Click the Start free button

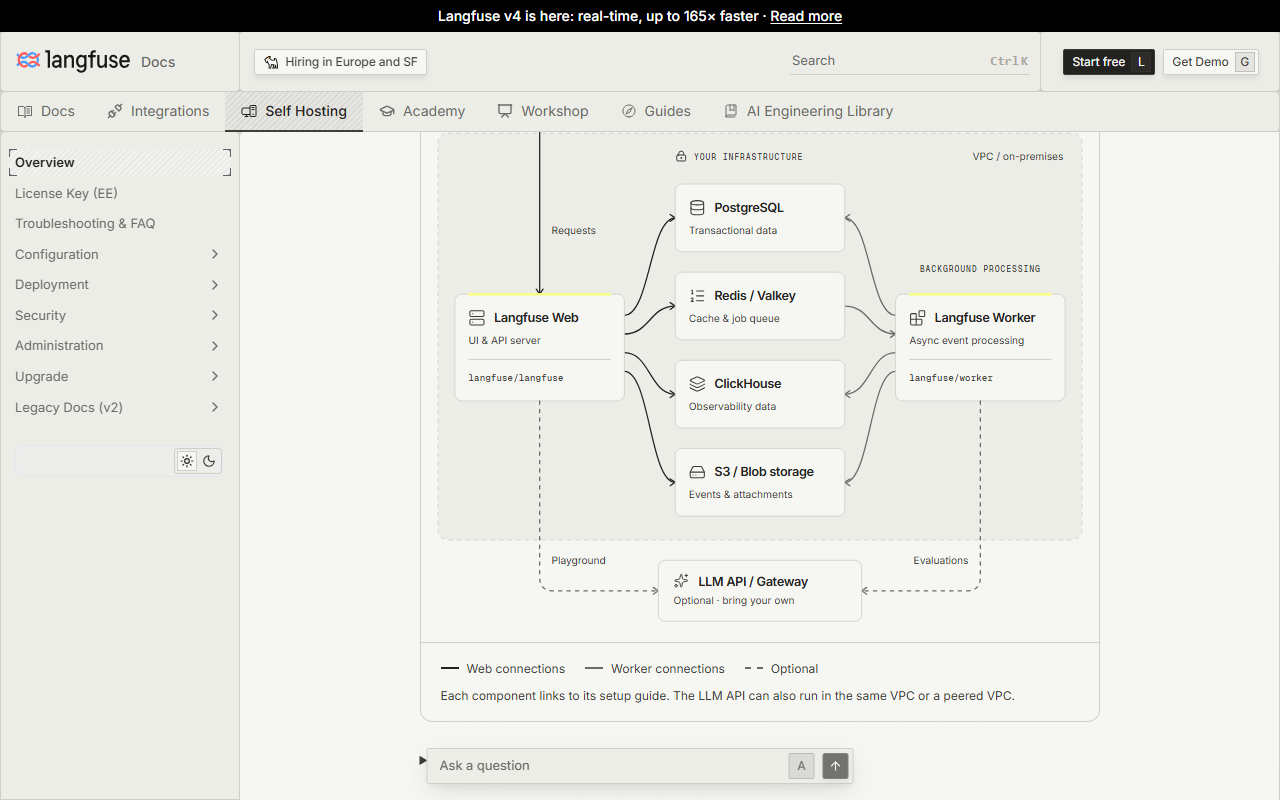tap(1109, 62)
